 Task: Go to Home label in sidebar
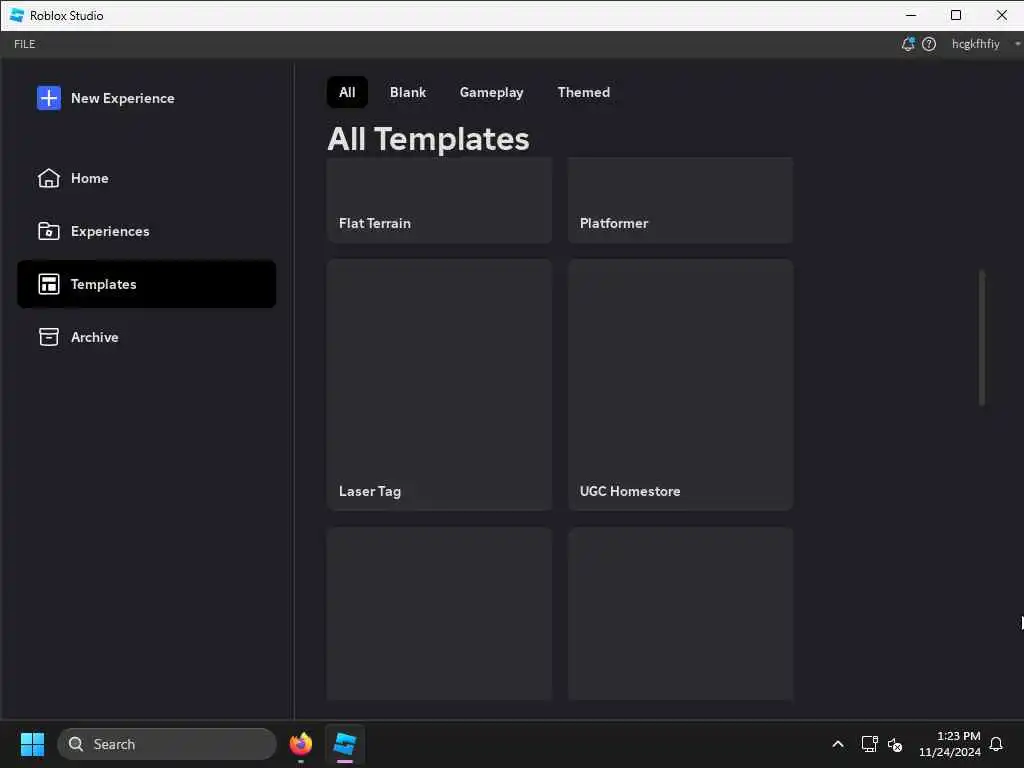pyautogui.click(x=89, y=178)
